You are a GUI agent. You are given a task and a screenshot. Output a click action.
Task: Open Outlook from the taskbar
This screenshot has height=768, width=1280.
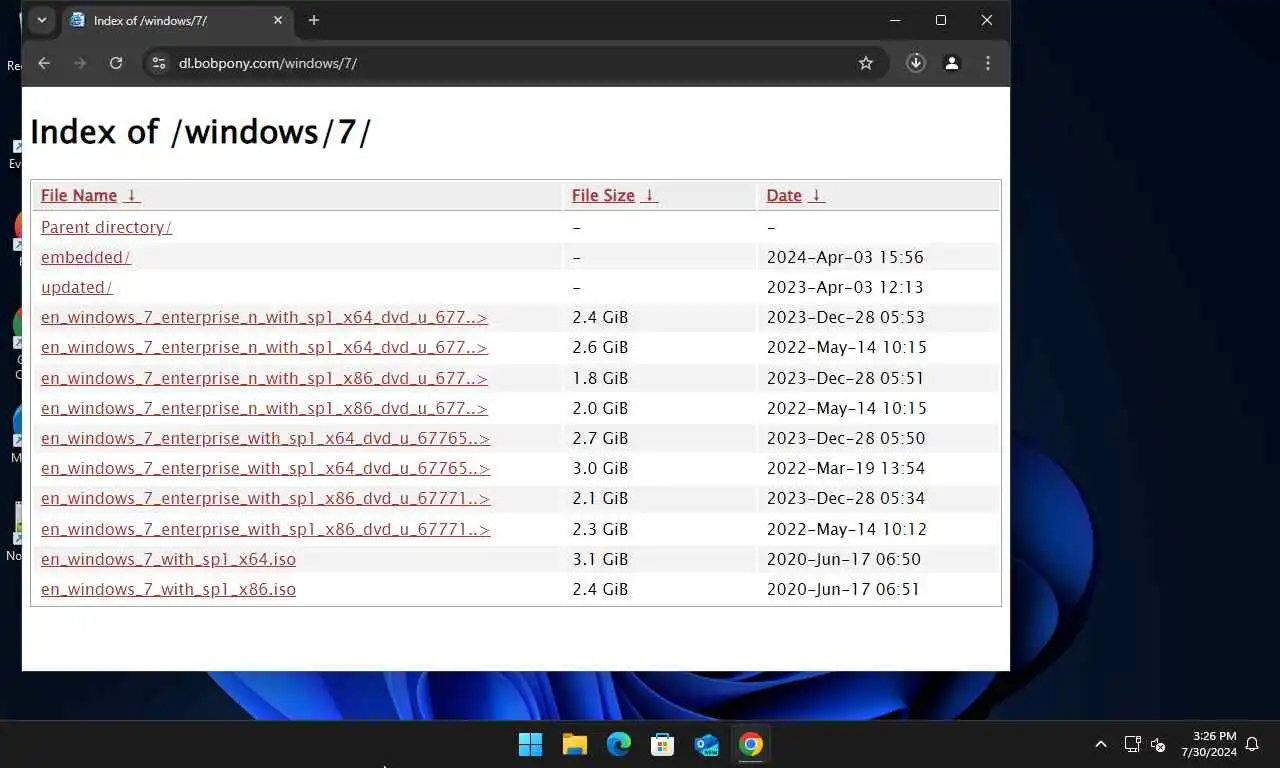[707, 744]
